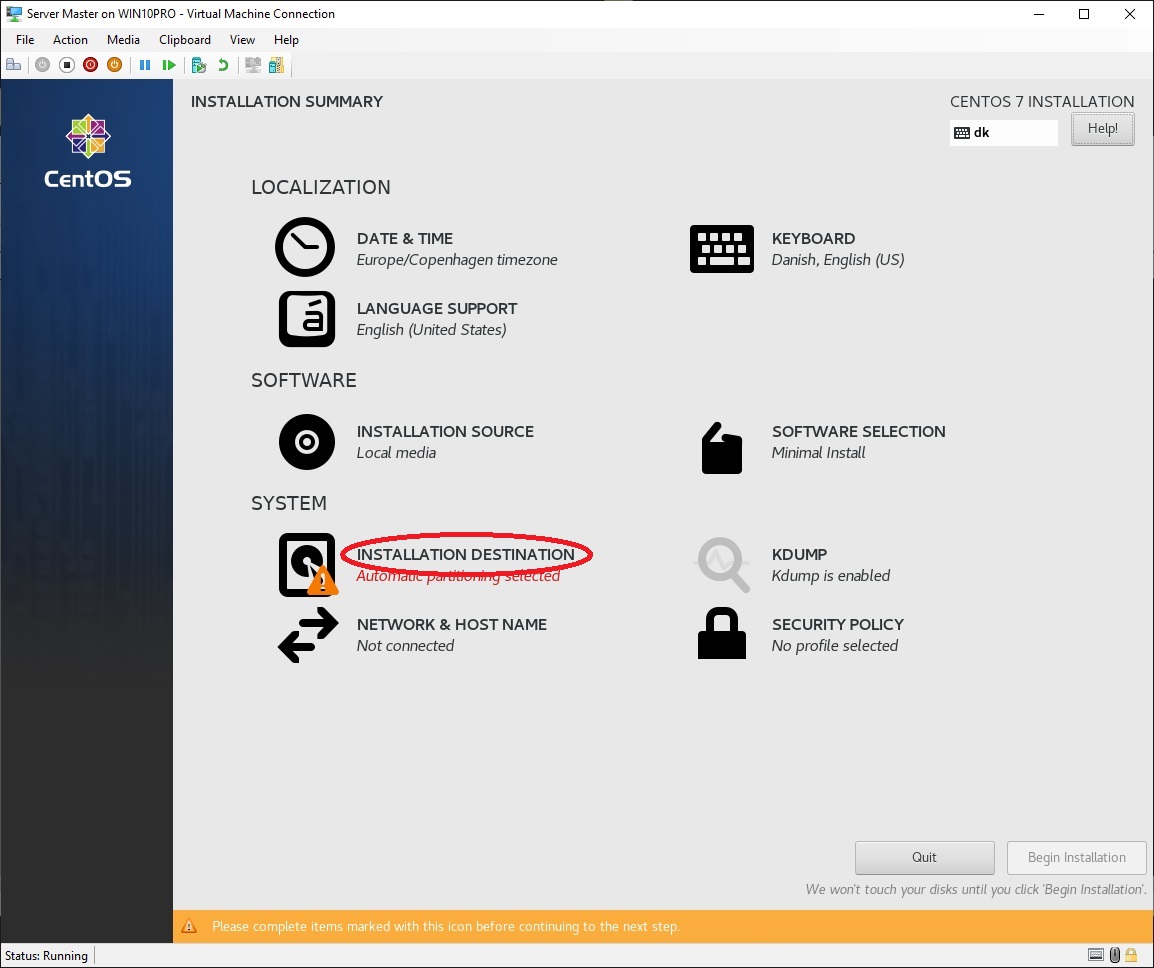The height and width of the screenshot is (968, 1154).
Task: Click 'Kdump is enabled' text
Action: click(x=831, y=576)
